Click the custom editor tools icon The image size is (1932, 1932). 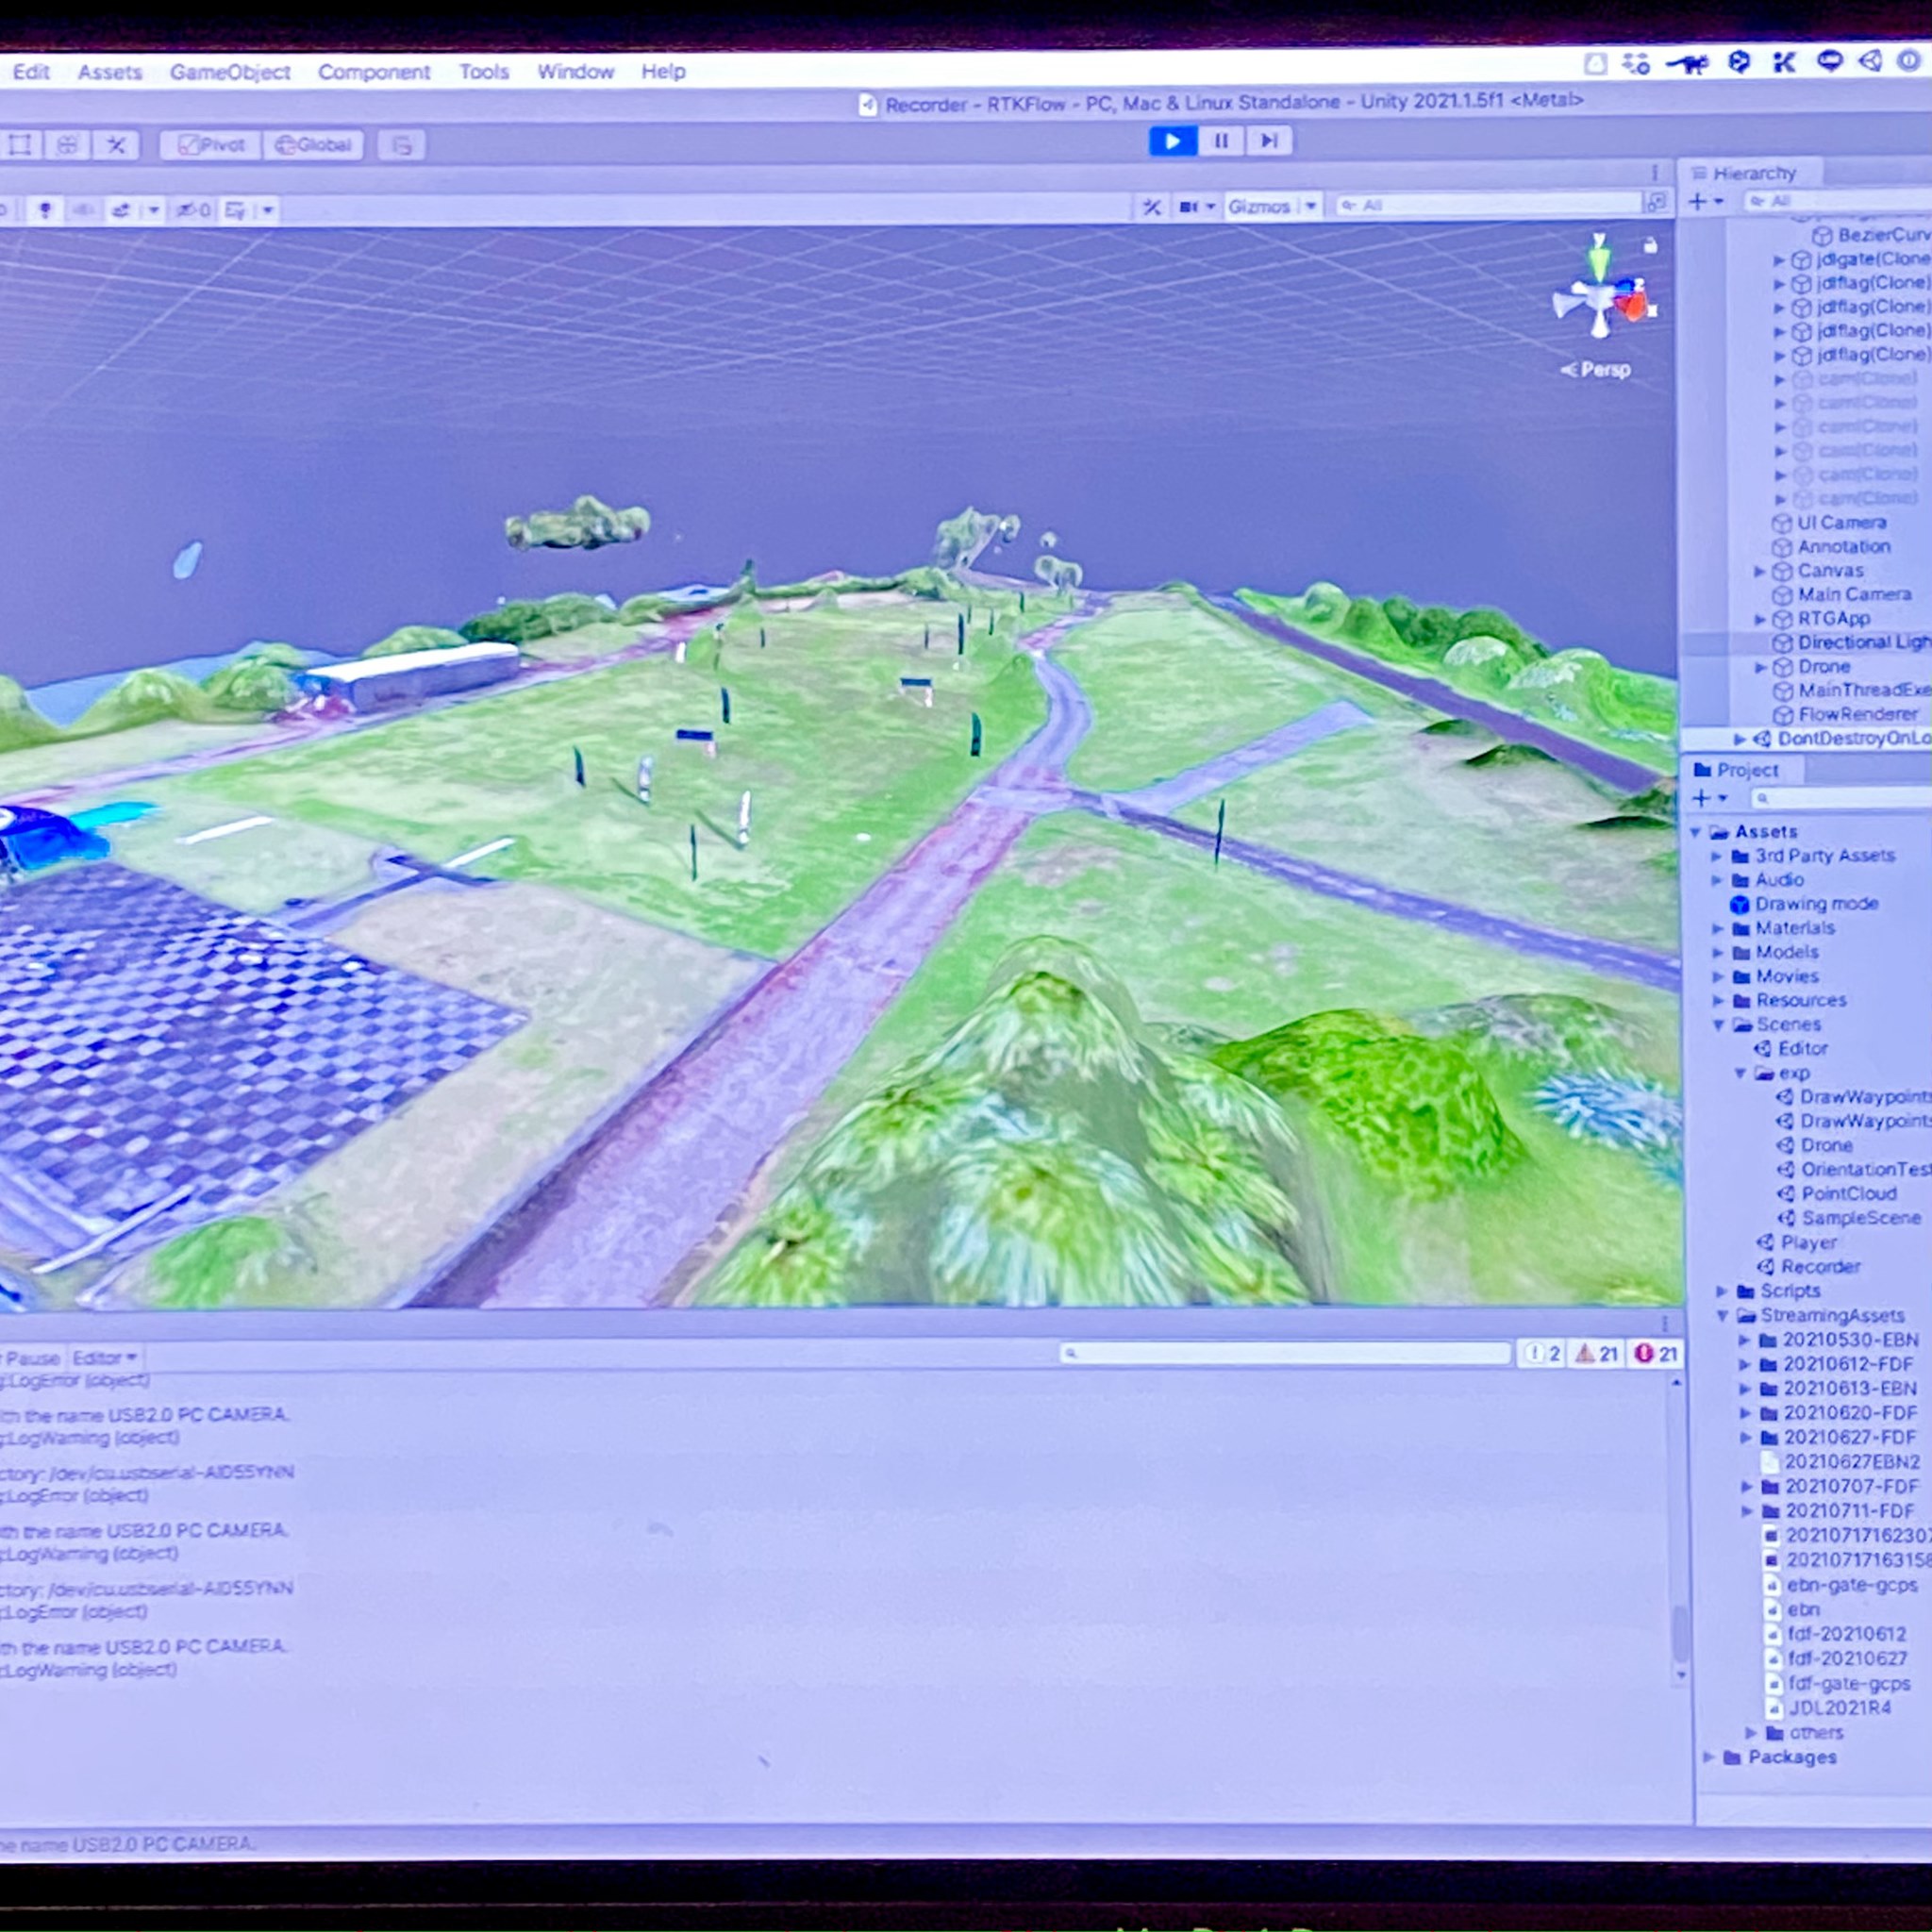coord(116,145)
